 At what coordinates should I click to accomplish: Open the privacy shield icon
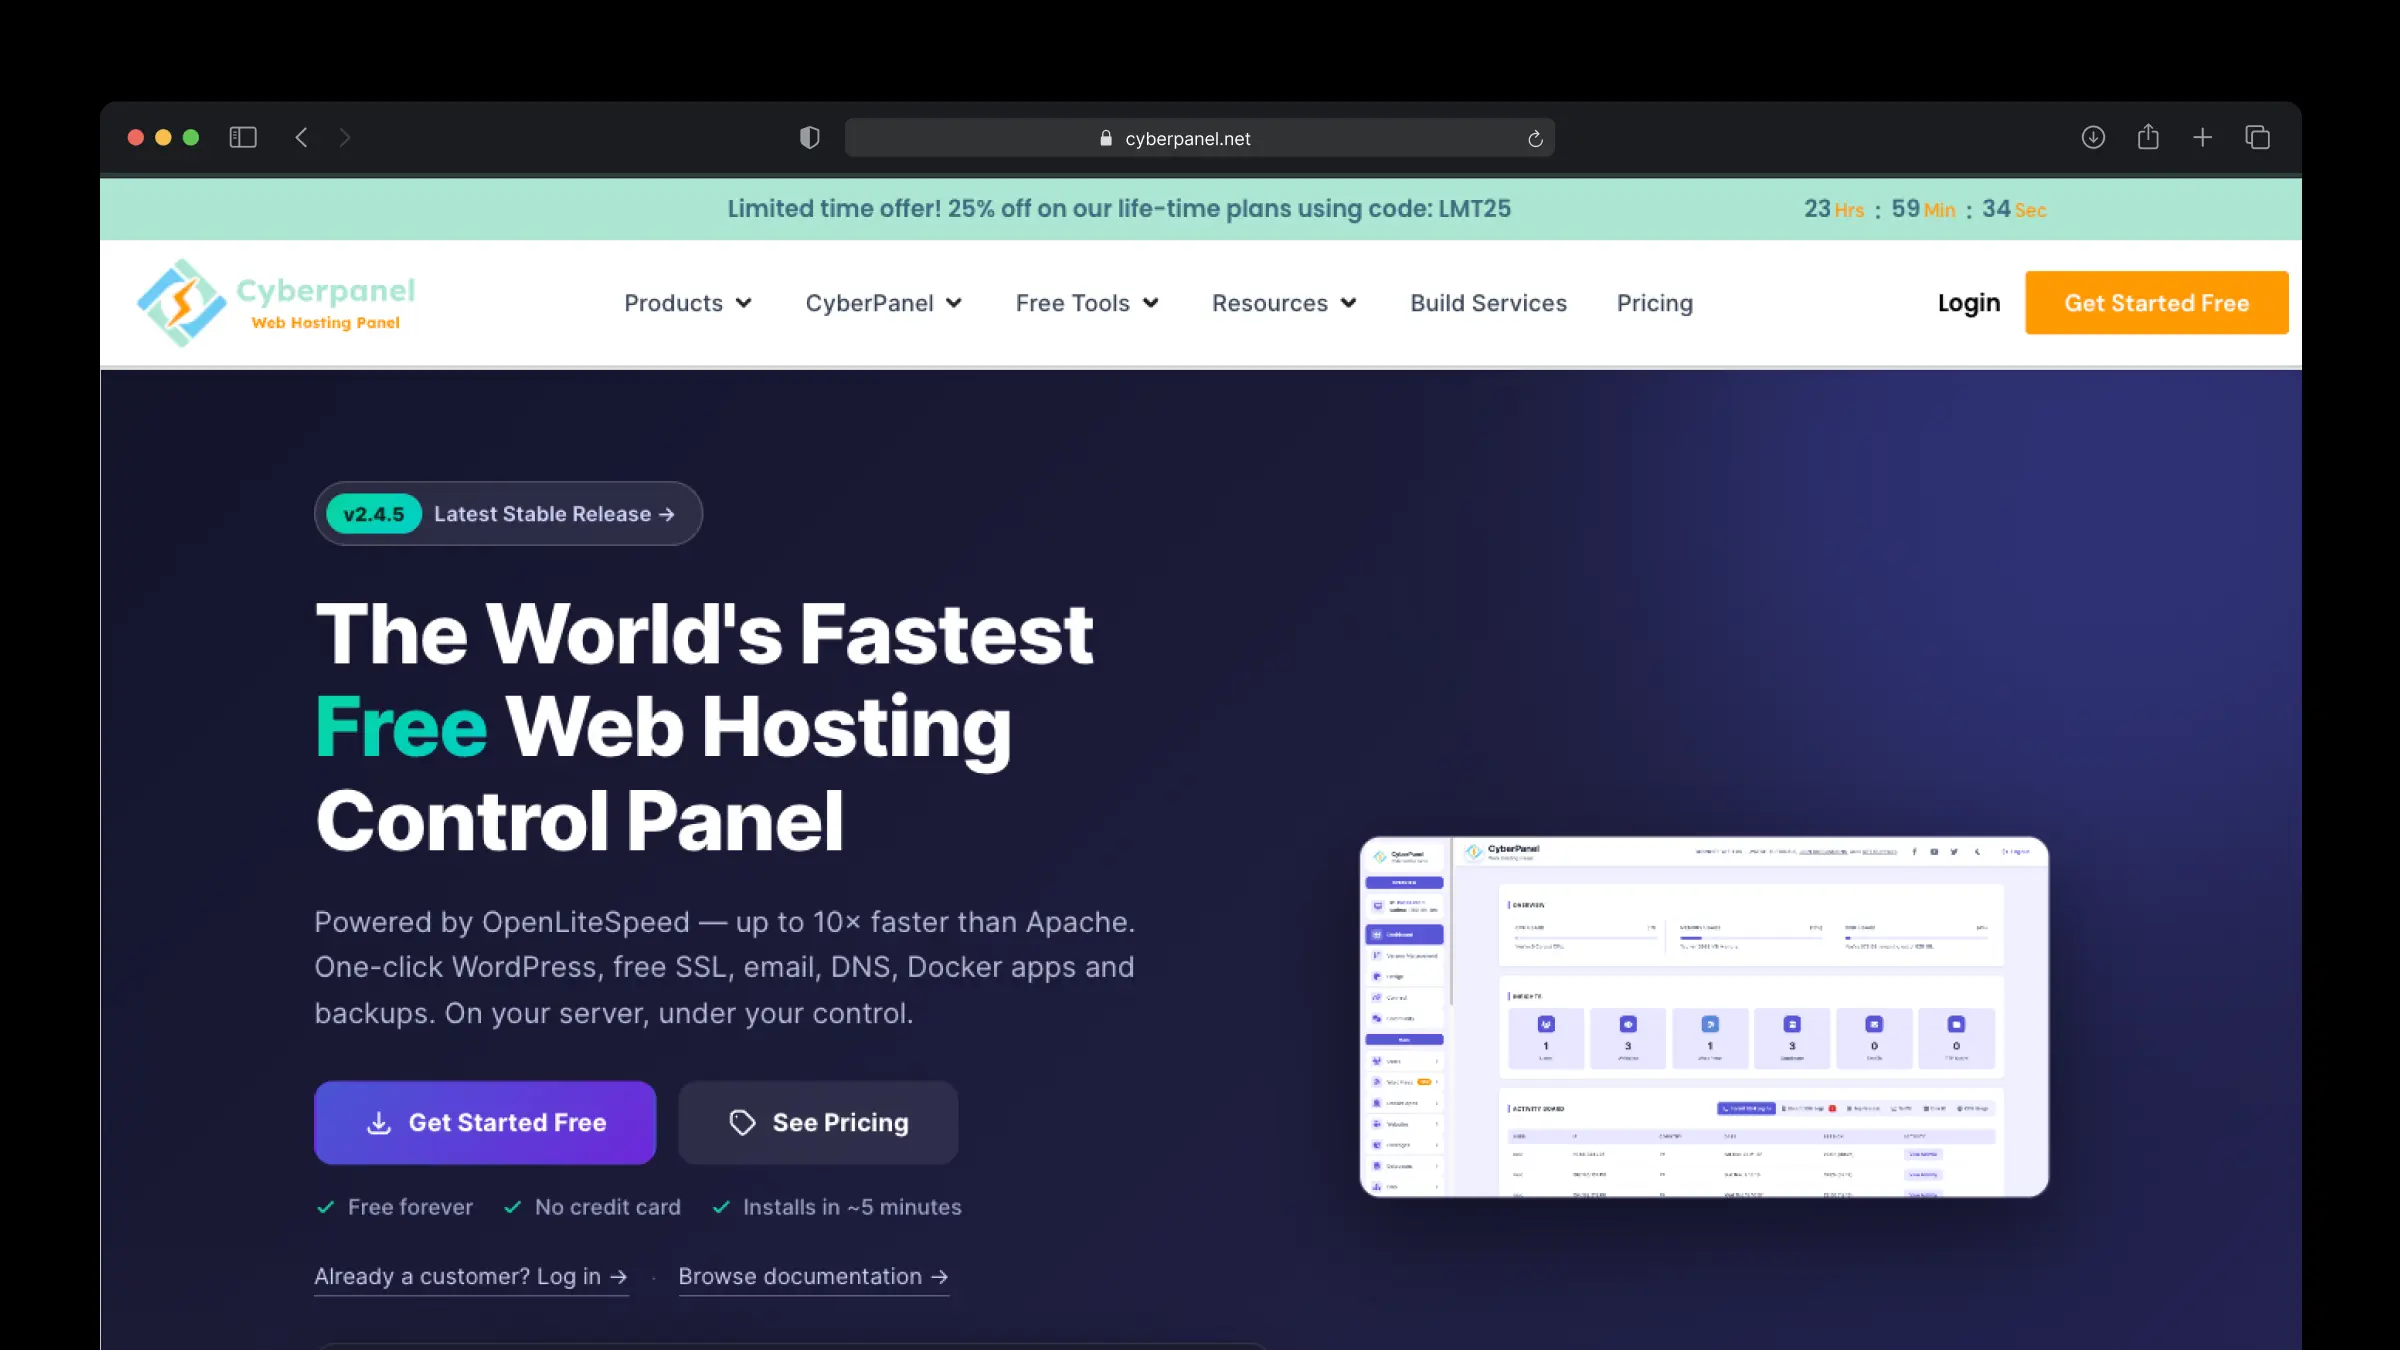[x=810, y=138]
